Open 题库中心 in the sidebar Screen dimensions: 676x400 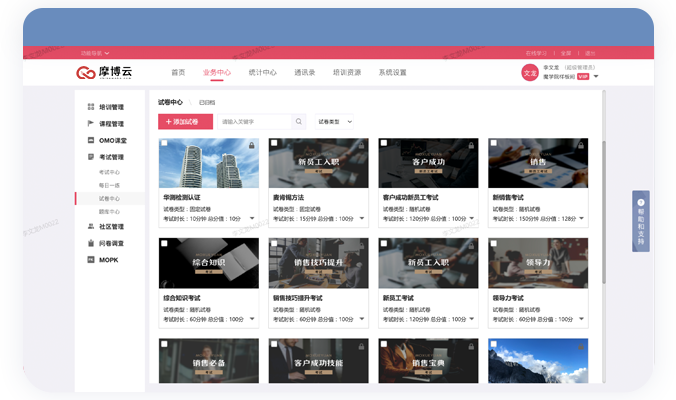pos(110,212)
